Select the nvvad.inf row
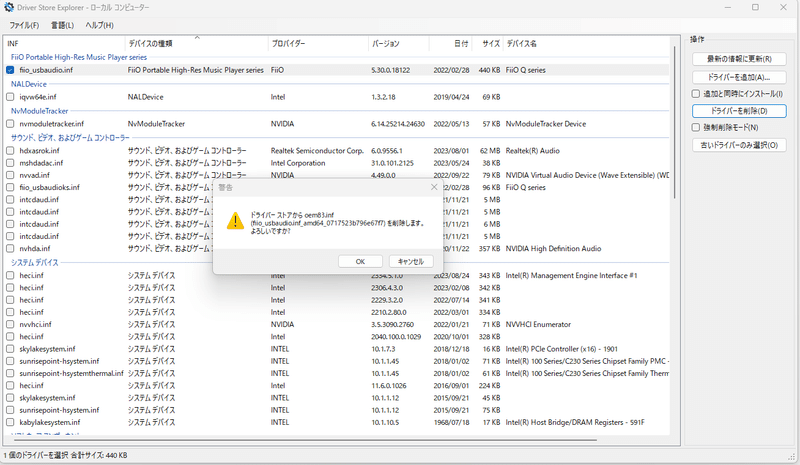Screen dimensions: 800x465 [337, 175]
